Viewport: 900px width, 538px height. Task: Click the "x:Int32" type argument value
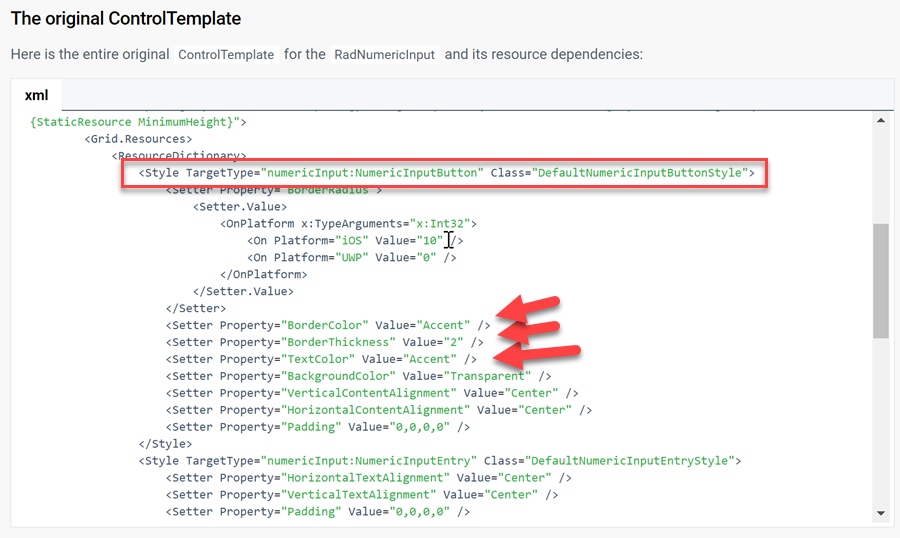coord(440,223)
